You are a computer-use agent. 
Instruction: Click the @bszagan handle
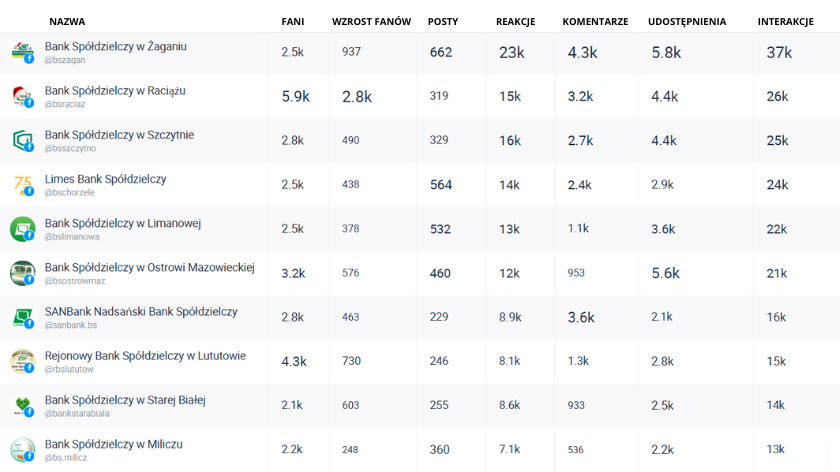[66, 60]
